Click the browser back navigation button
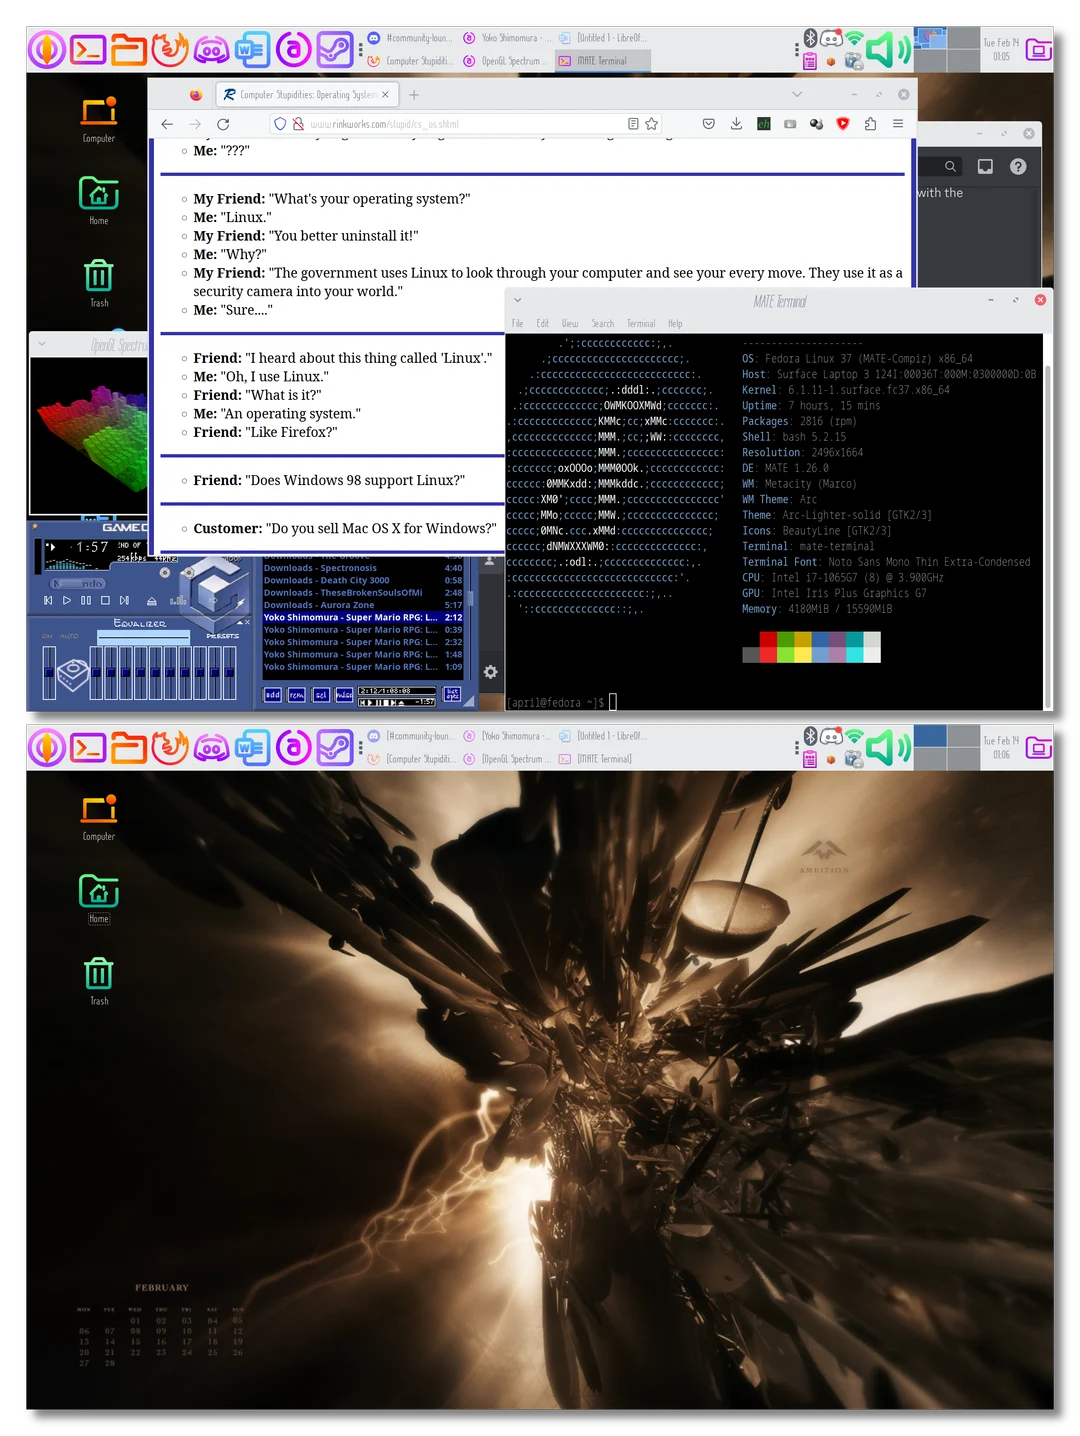The height and width of the screenshot is (1436, 1080). [x=167, y=124]
